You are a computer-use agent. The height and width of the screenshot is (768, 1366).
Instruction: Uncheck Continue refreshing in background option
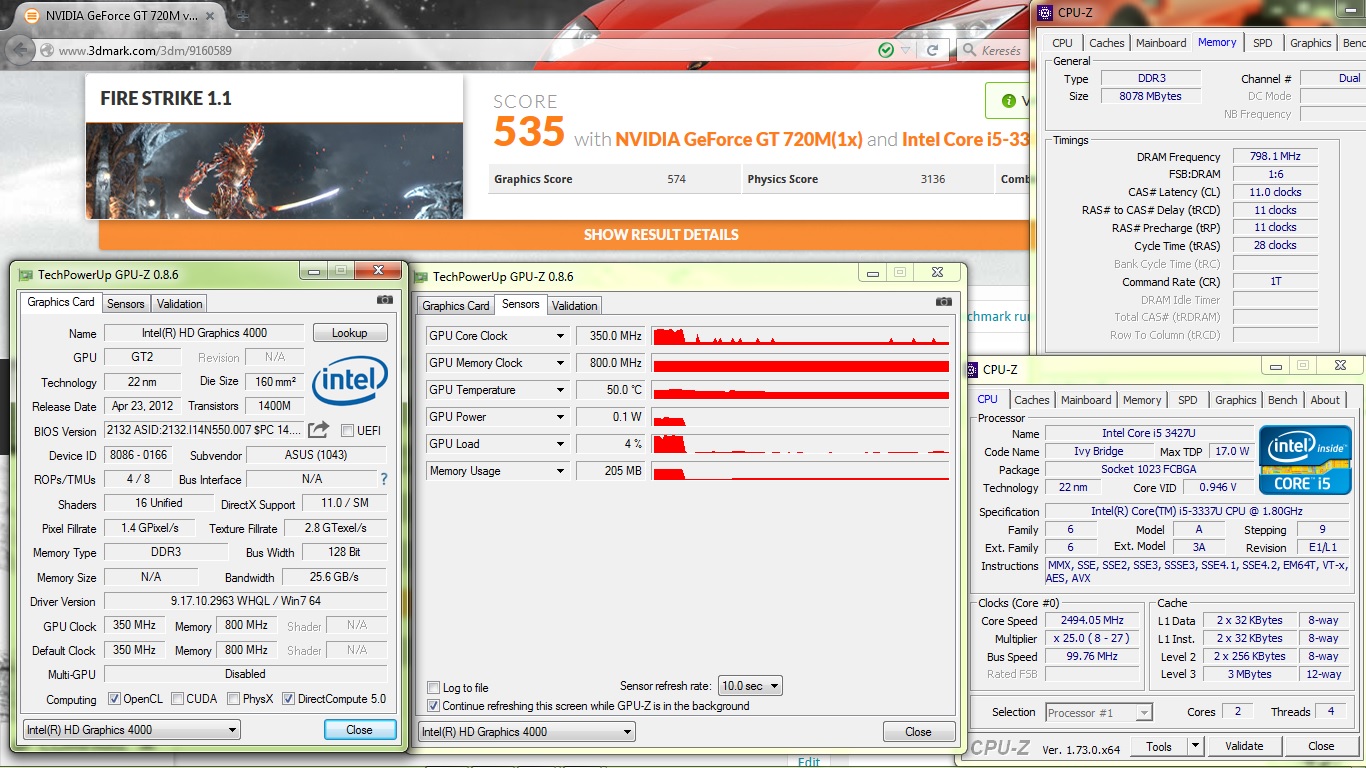433,705
